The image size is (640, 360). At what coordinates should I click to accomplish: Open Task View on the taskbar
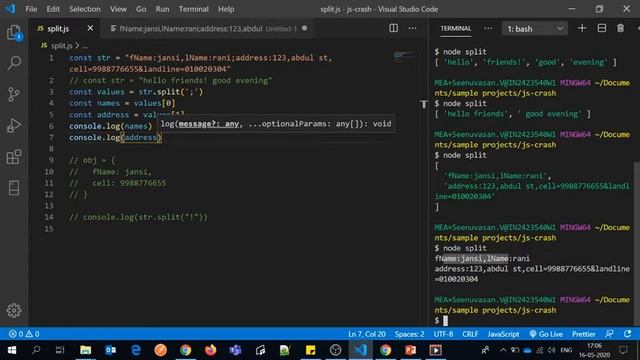tap(60, 350)
